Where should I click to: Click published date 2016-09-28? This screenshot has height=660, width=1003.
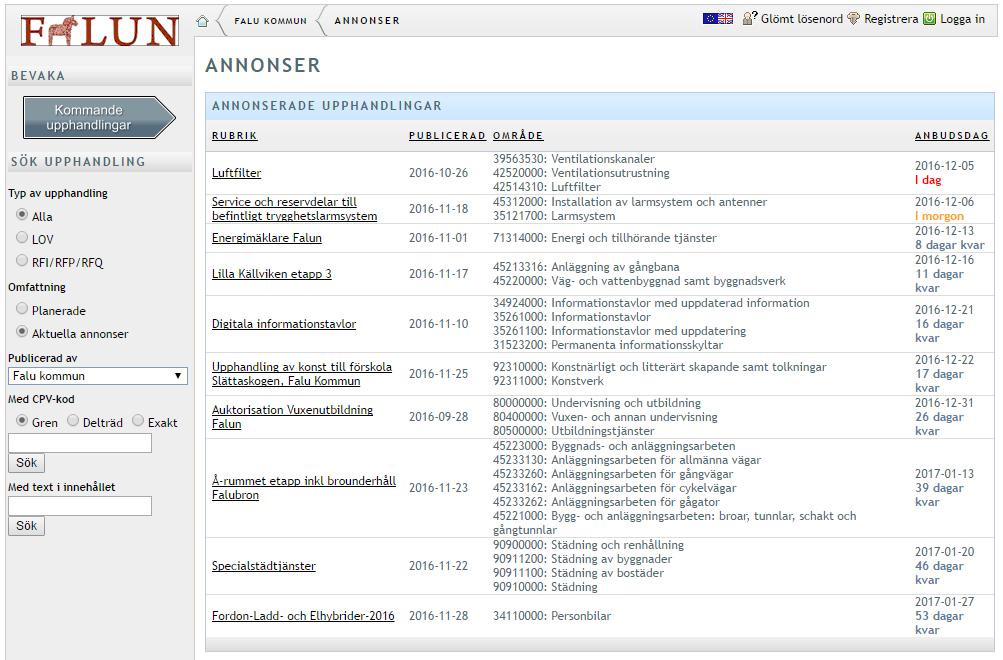pos(438,417)
